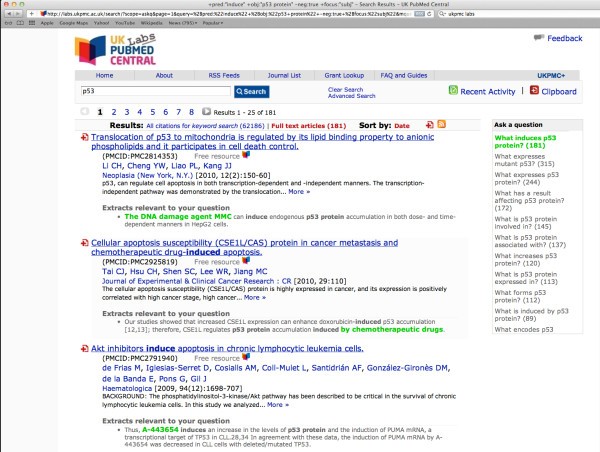Click the Feedback speech bubble icon
This screenshot has height=452, width=600.
click(539, 38)
